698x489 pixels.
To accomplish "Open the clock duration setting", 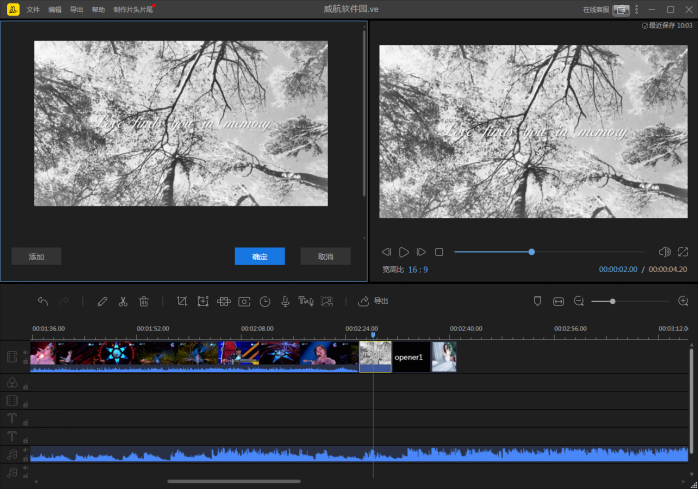I will (265, 301).
